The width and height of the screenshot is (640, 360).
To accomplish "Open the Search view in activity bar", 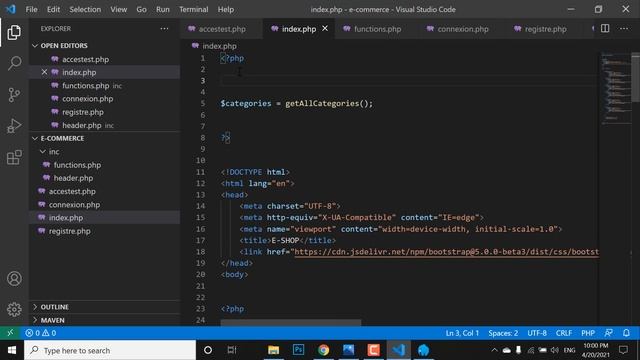I will [14, 63].
